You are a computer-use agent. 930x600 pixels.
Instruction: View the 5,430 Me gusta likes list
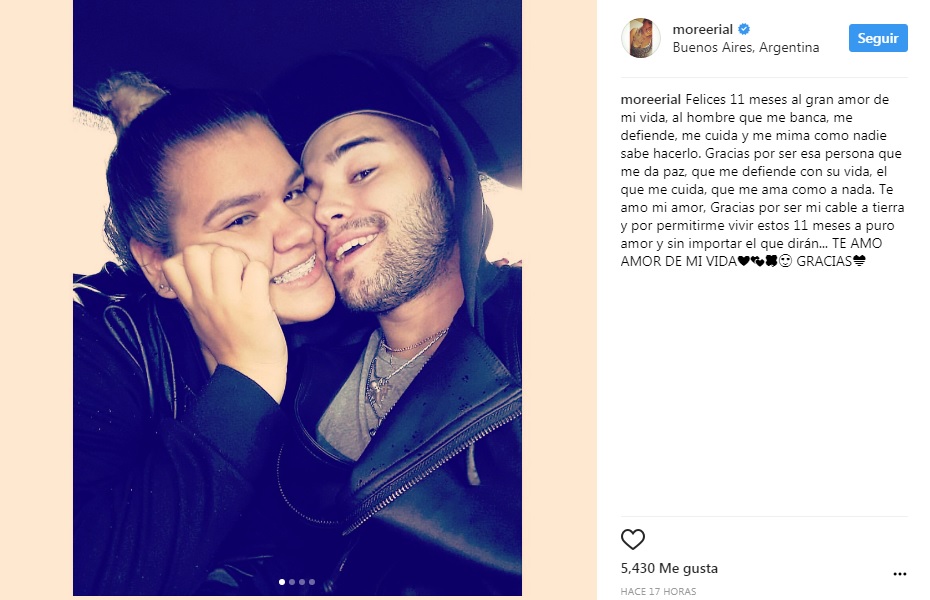(669, 568)
